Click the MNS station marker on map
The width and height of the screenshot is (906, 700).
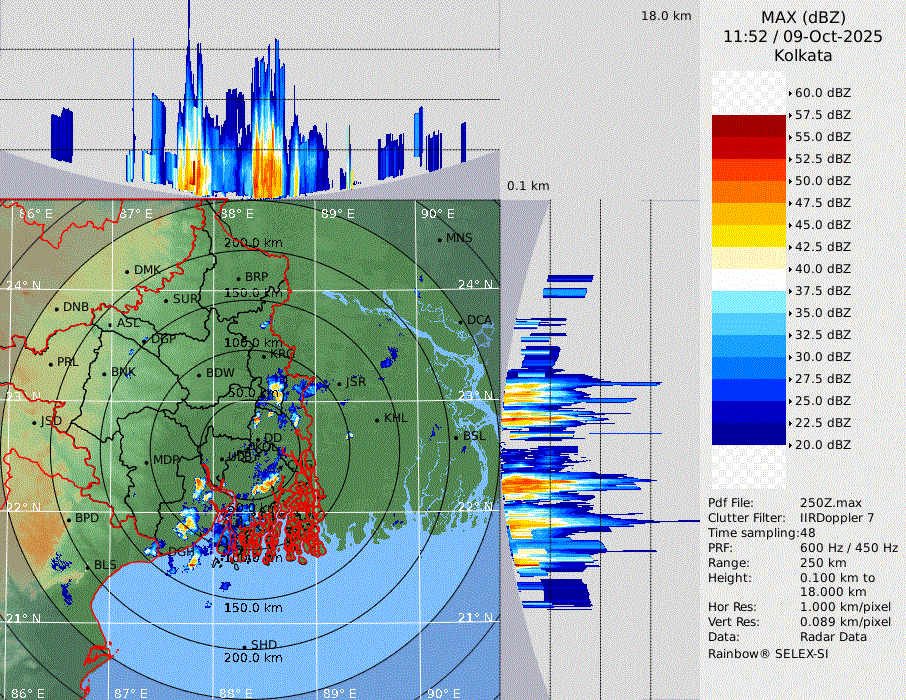click(x=439, y=239)
